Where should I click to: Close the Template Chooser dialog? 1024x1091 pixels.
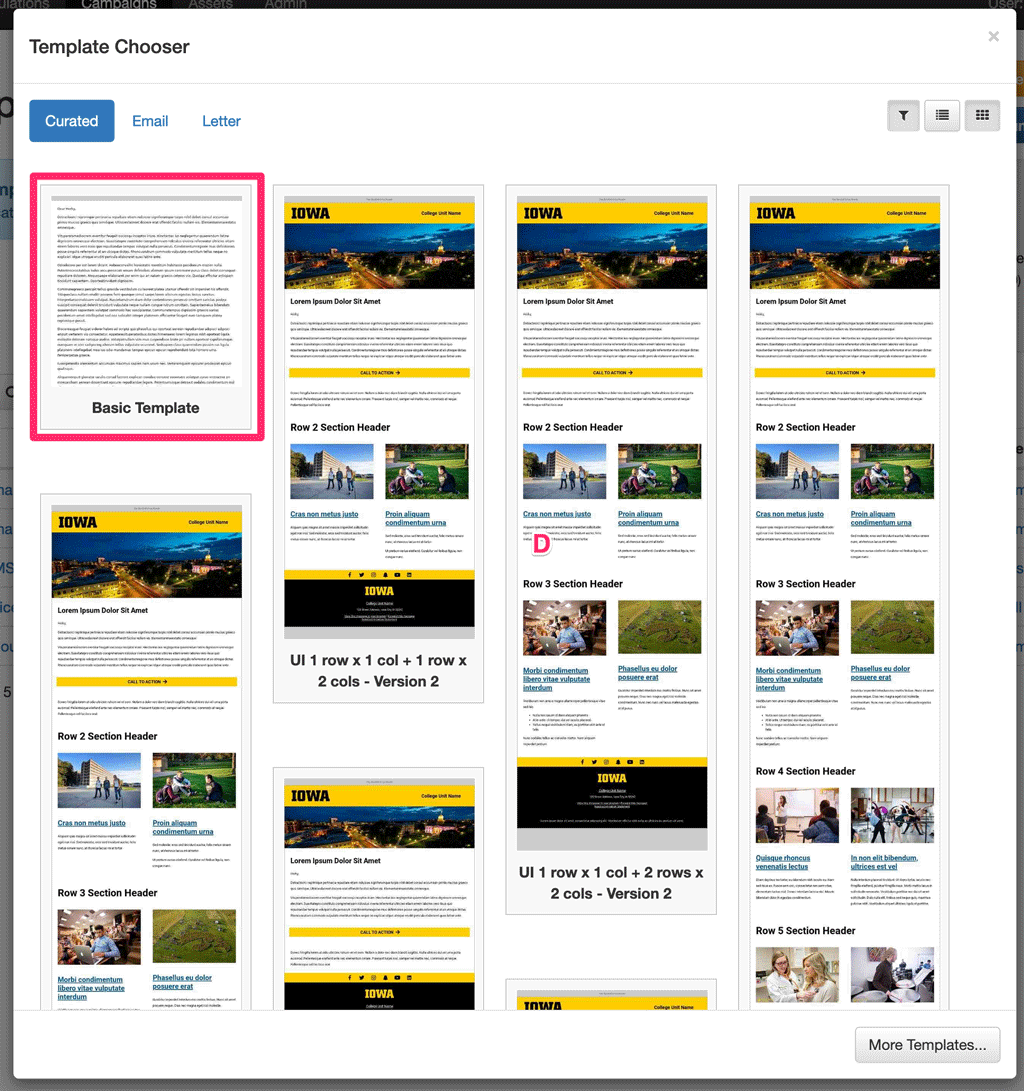(993, 37)
